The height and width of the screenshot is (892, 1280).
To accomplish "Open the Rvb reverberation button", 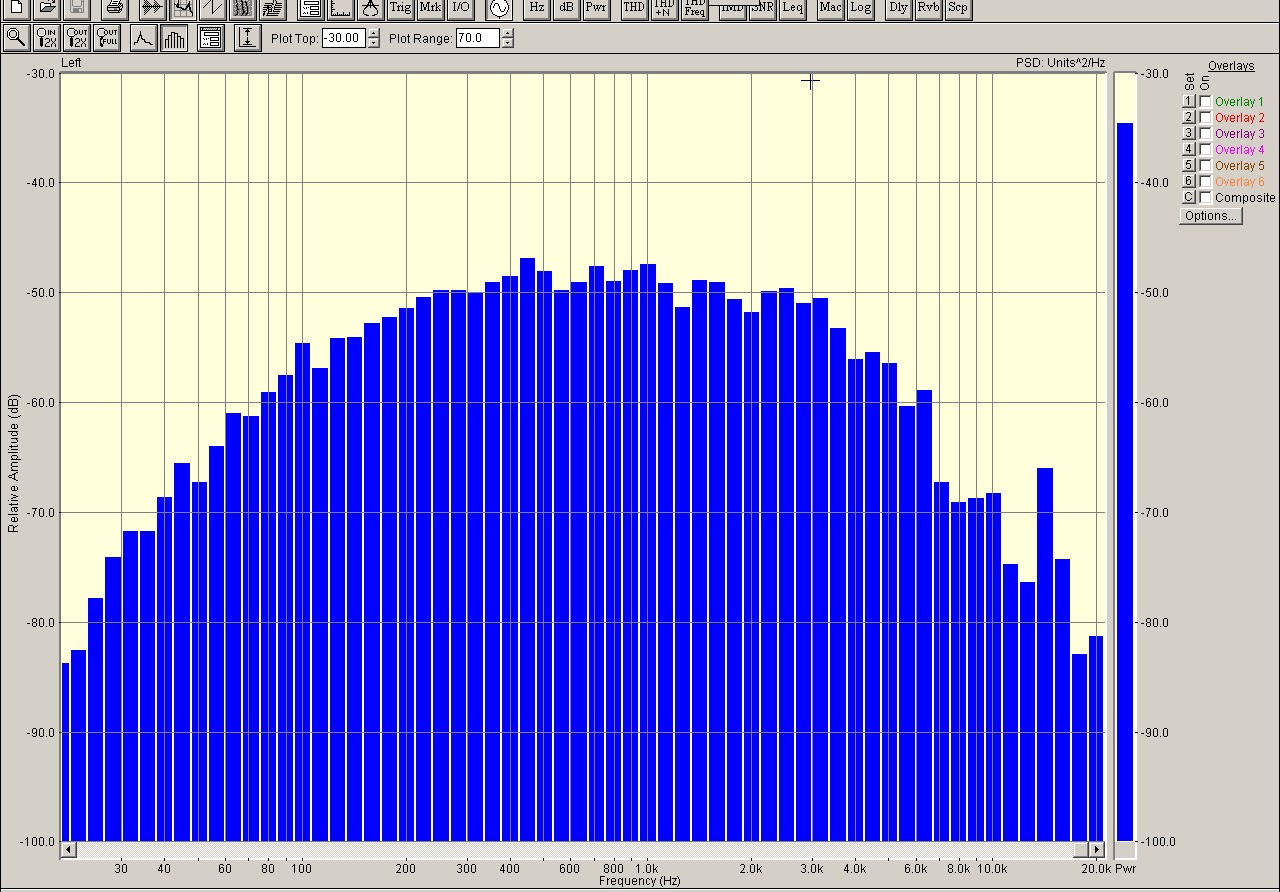I will pos(928,8).
